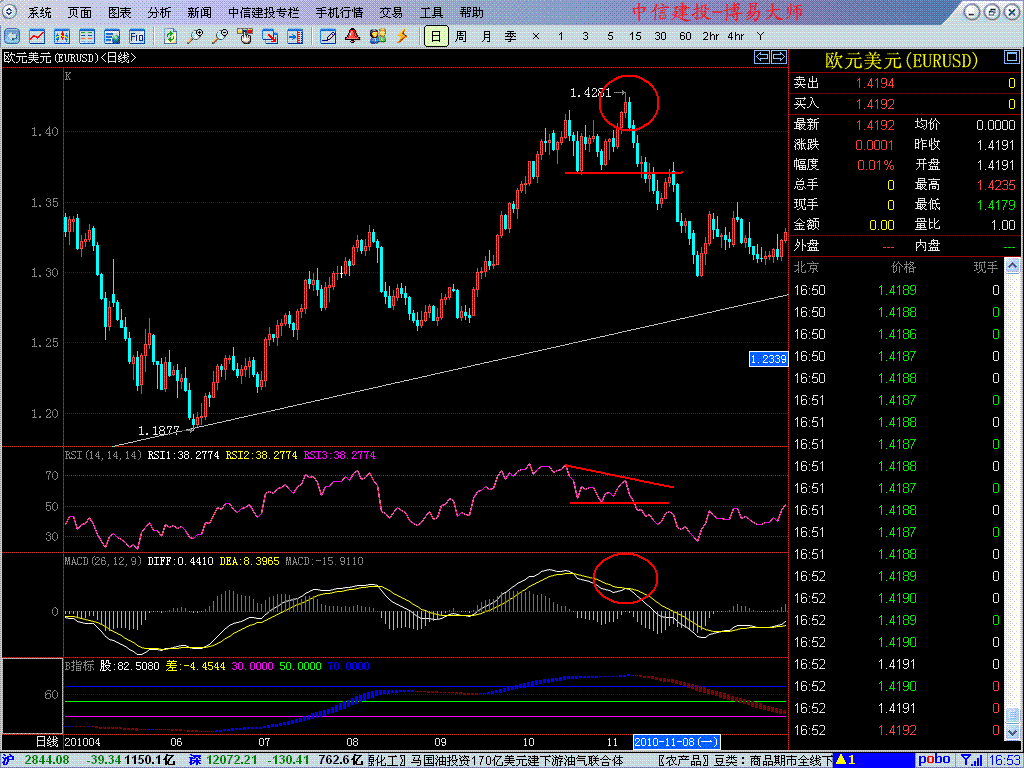Open the quote list table icon

tap(87, 37)
